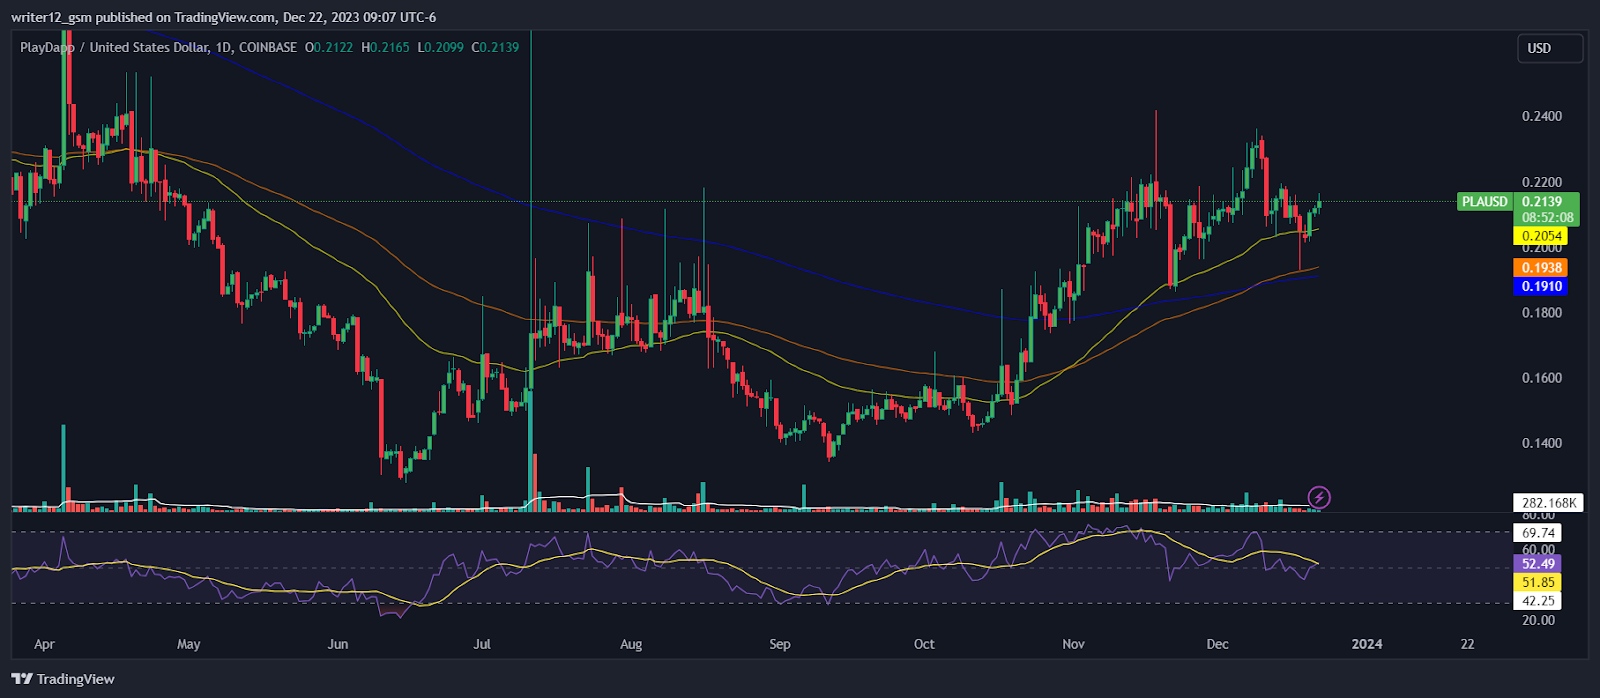Click the Jun label on time axis
Screen dimensions: 1600x698
click(338, 644)
